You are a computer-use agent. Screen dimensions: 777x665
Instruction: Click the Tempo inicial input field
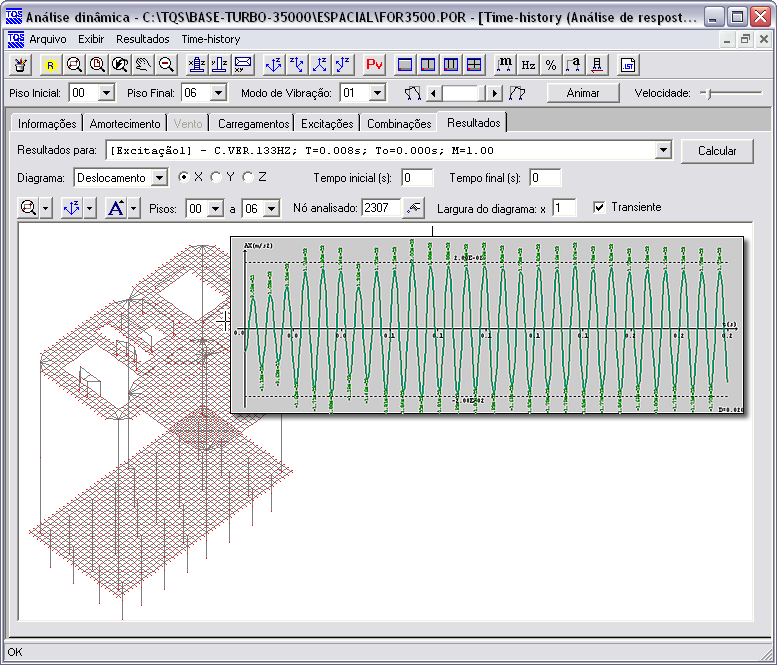[417, 178]
